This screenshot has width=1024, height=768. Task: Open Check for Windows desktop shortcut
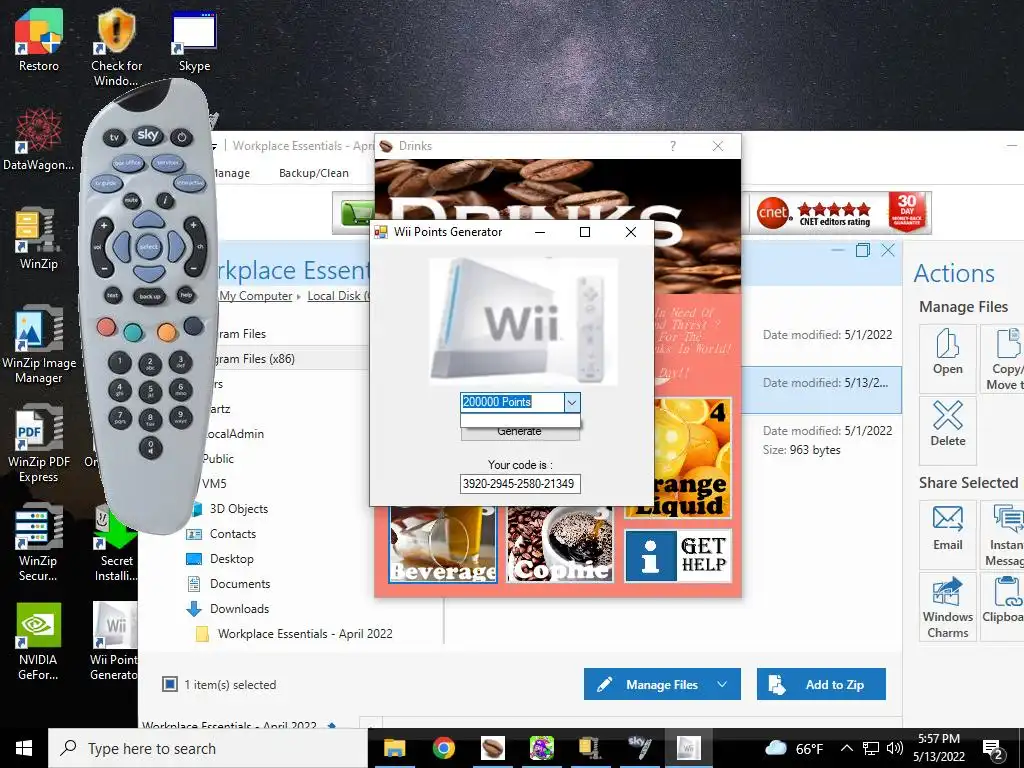pos(116,48)
